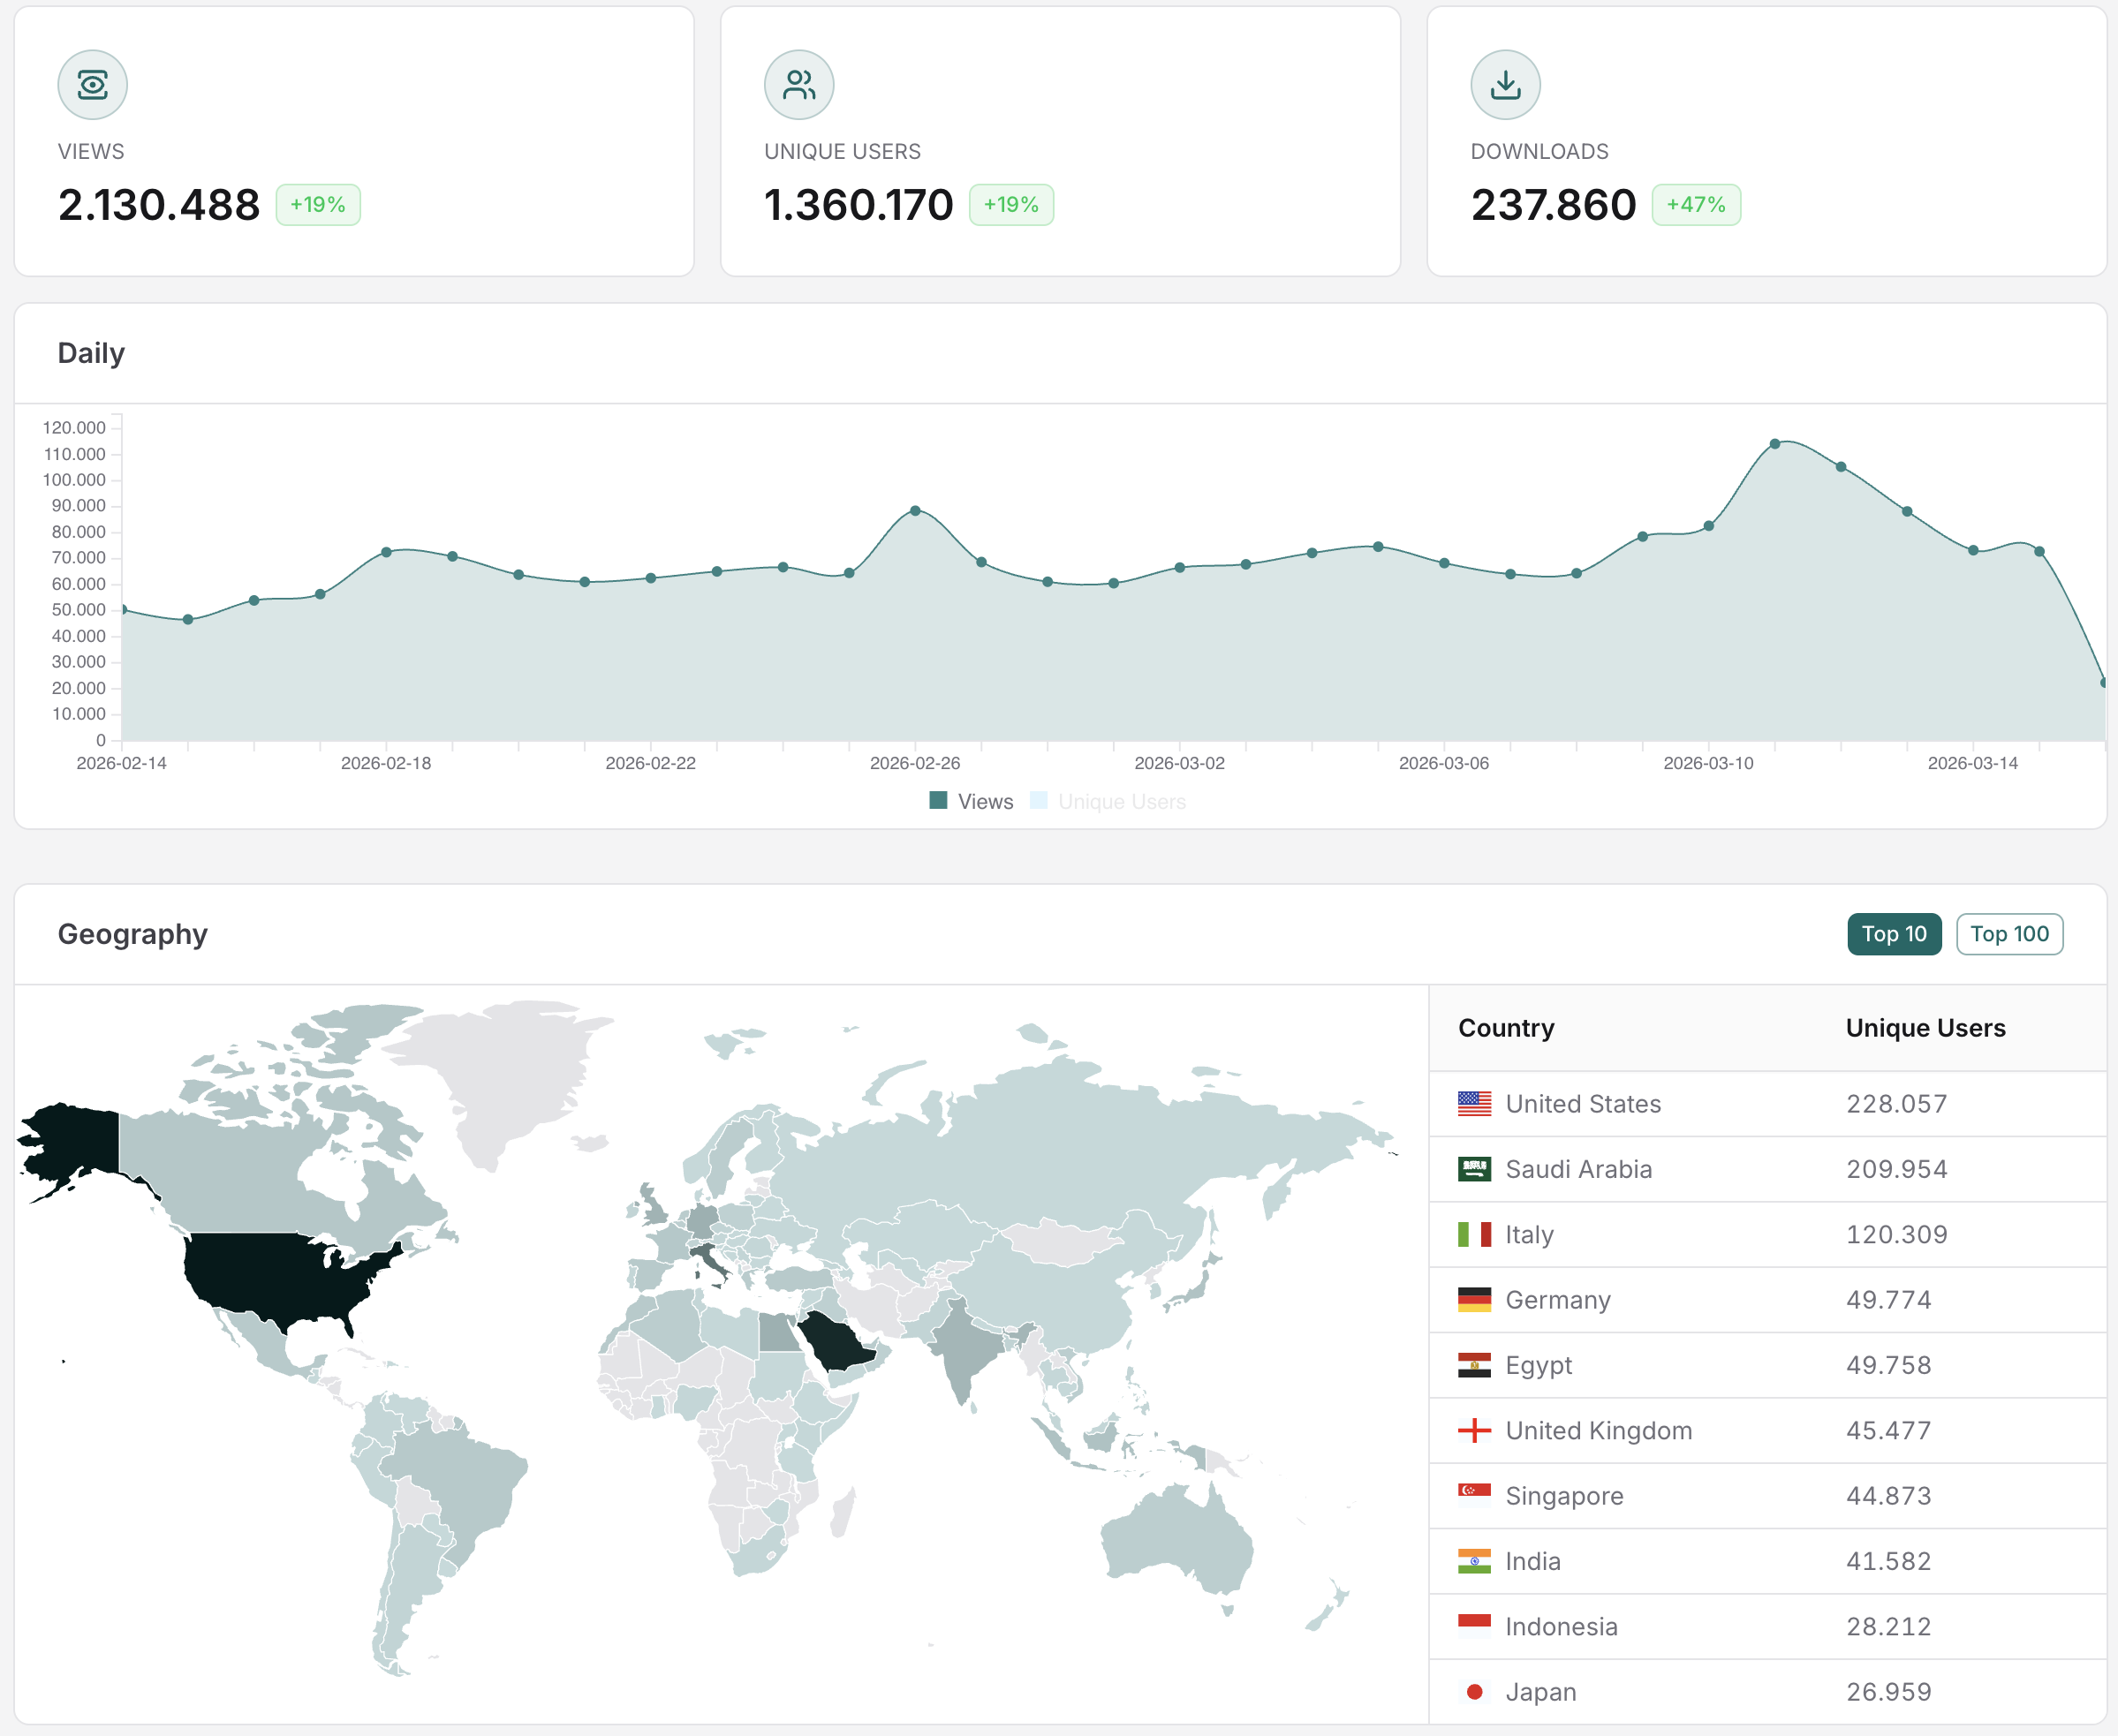Click the Germany flag icon
Viewport: 2118px width, 1736px height.
[1473, 1299]
